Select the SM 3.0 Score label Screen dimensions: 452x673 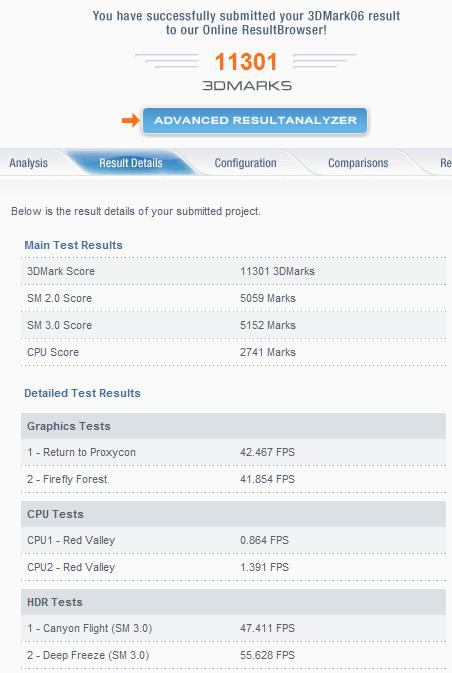[59, 325]
